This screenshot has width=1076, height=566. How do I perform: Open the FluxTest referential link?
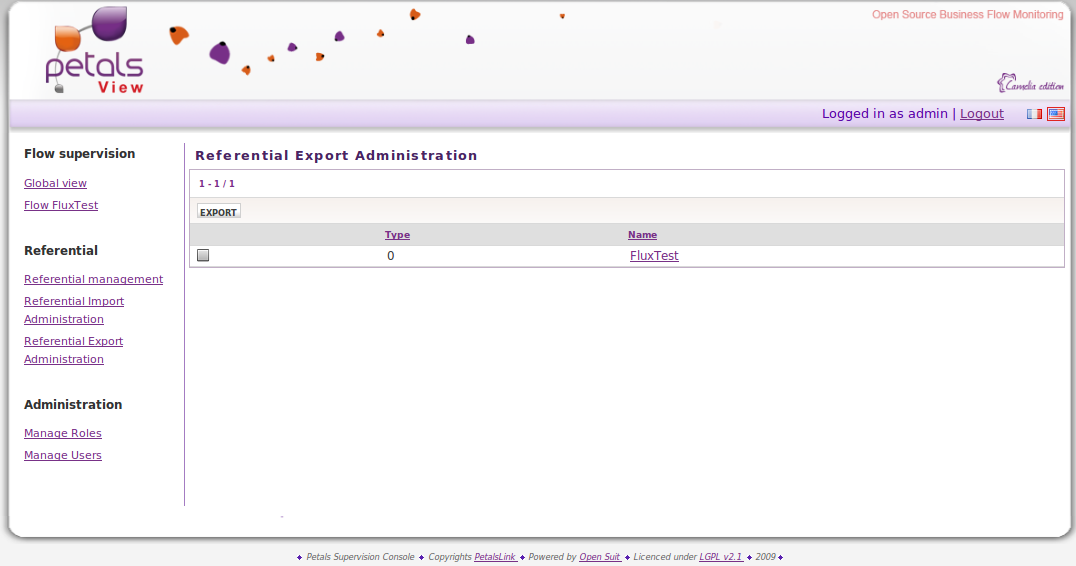tap(654, 256)
